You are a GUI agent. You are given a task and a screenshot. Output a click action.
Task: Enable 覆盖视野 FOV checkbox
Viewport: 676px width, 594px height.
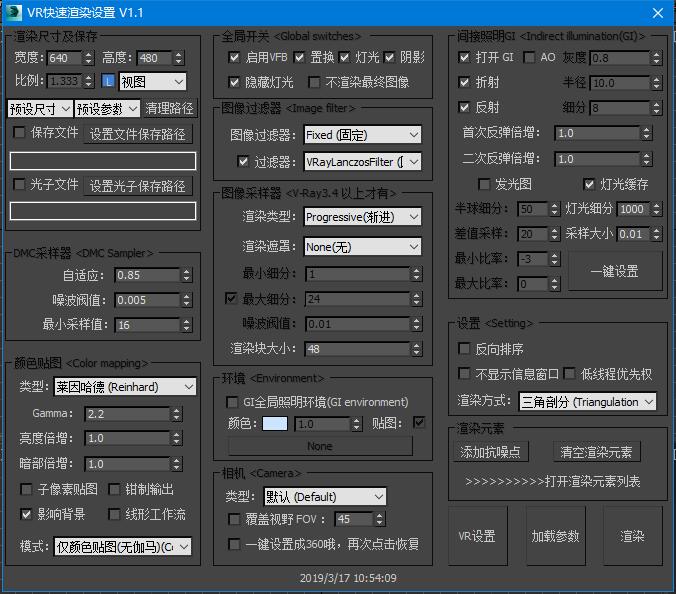(234, 519)
